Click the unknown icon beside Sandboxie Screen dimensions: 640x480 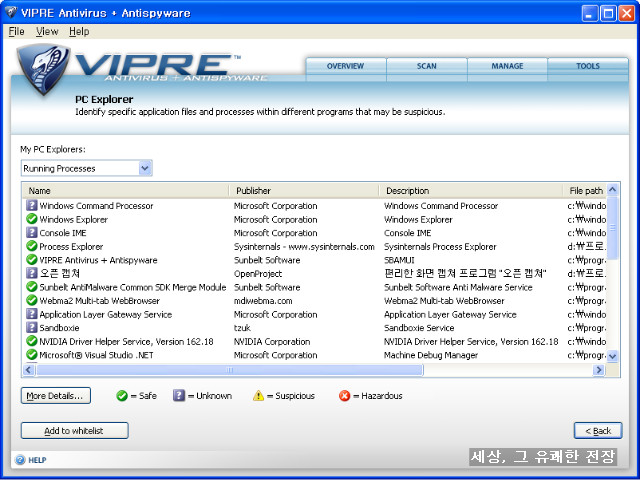(31, 327)
